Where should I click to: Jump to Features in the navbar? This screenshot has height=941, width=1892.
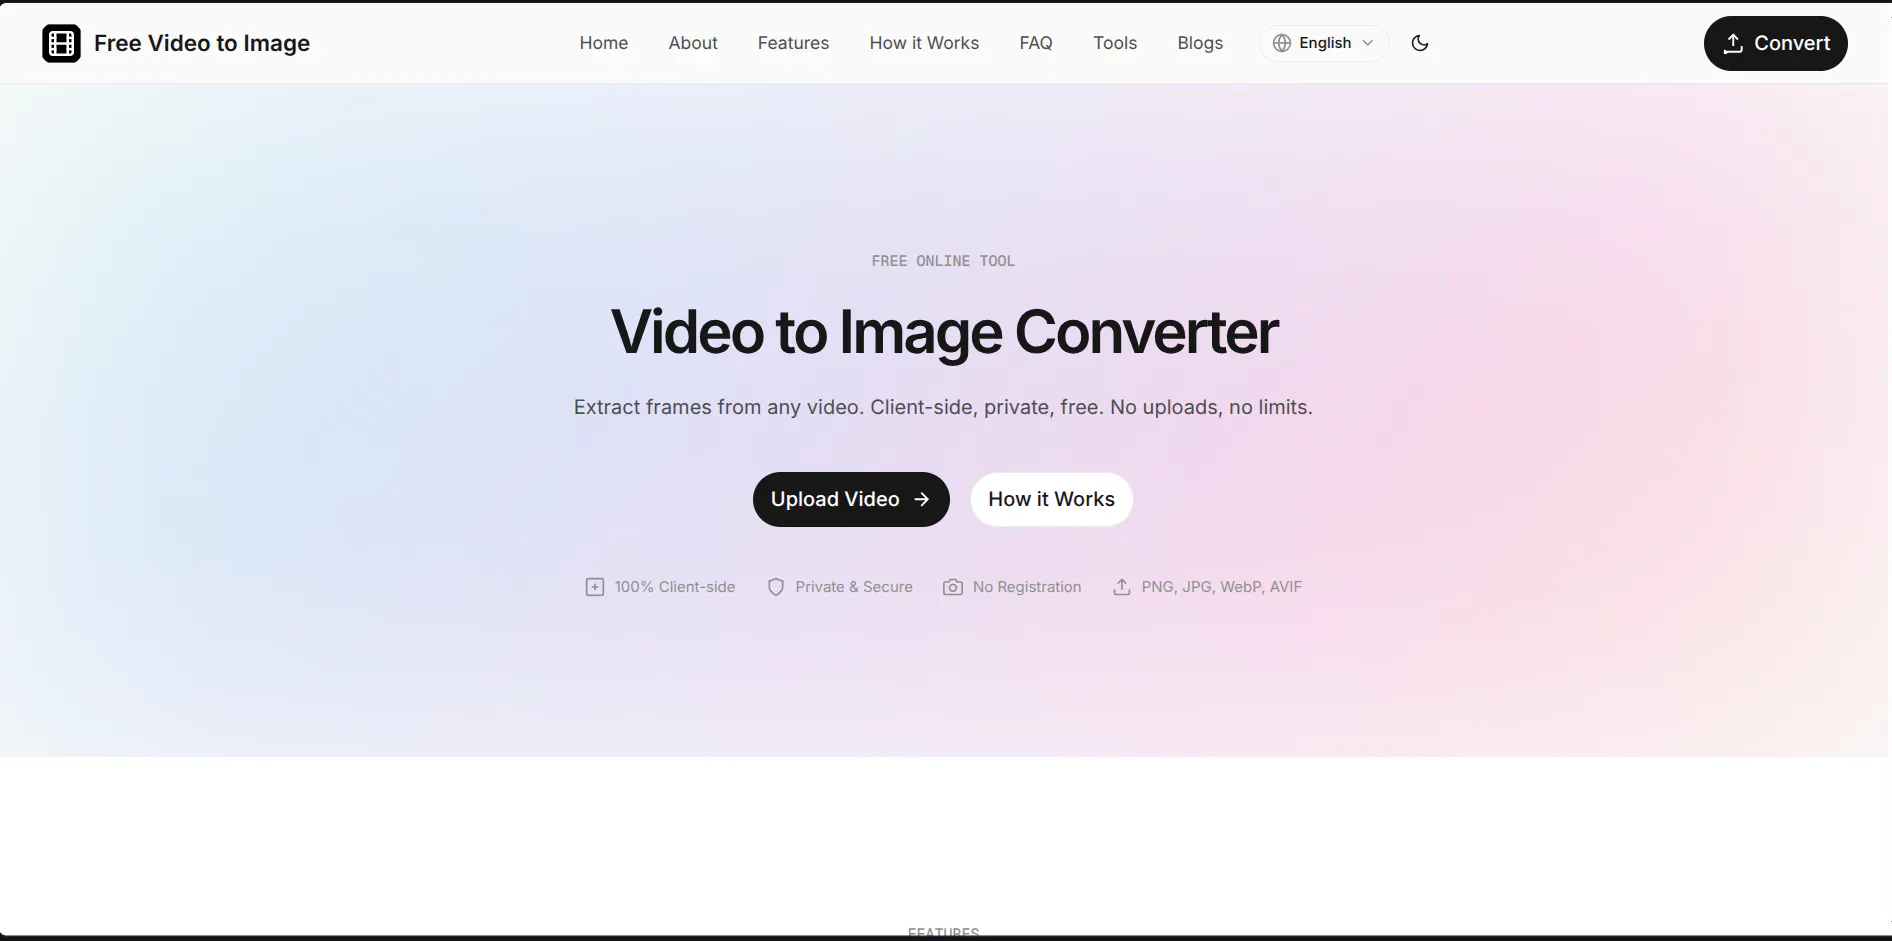coord(793,43)
